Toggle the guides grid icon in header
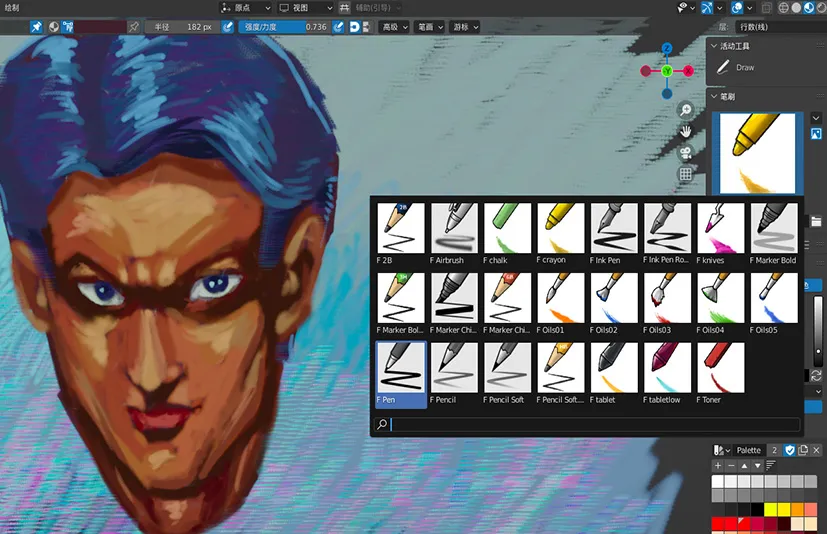 pyautogui.click(x=344, y=7)
